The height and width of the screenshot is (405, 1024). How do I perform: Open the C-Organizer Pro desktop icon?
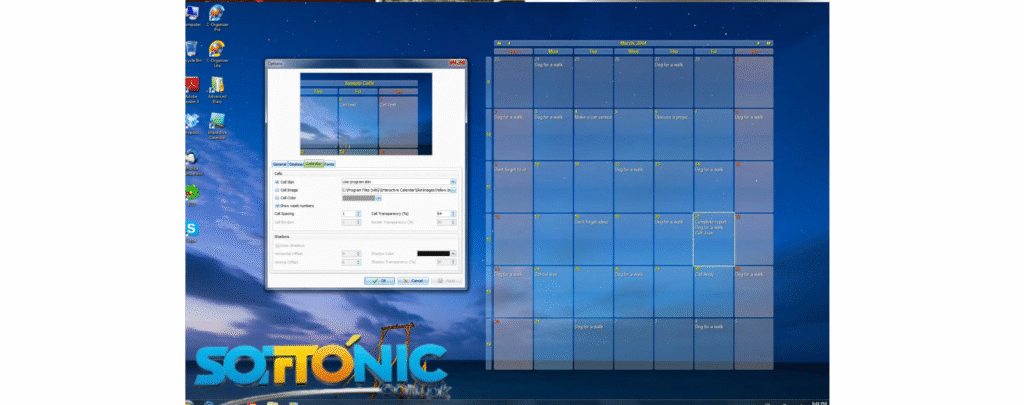tap(217, 18)
